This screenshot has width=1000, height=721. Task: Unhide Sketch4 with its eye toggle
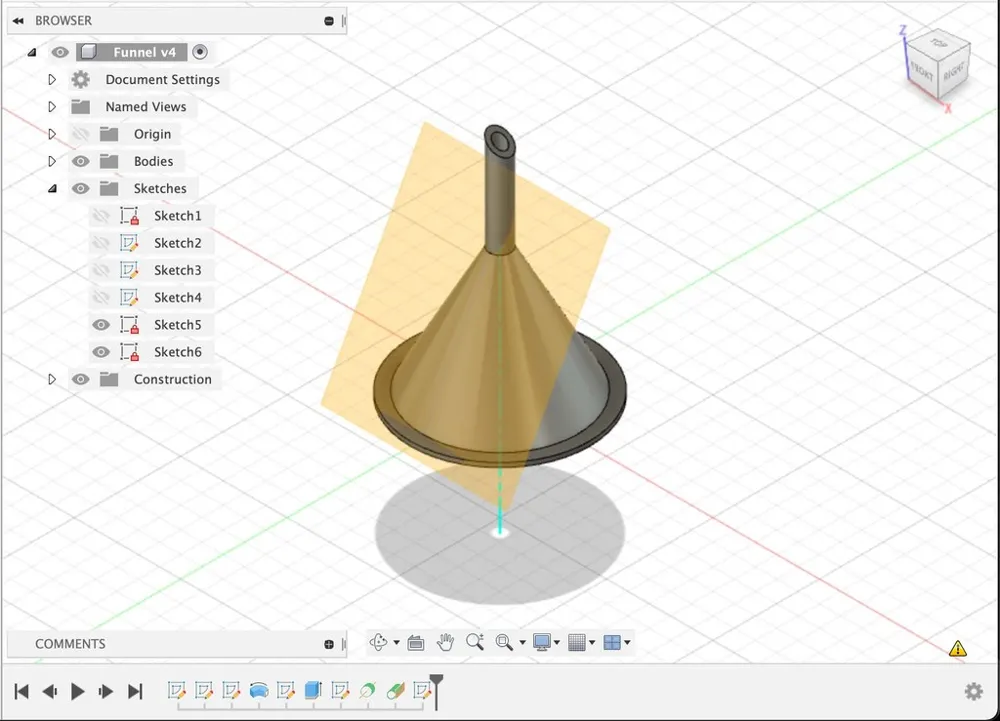101,298
